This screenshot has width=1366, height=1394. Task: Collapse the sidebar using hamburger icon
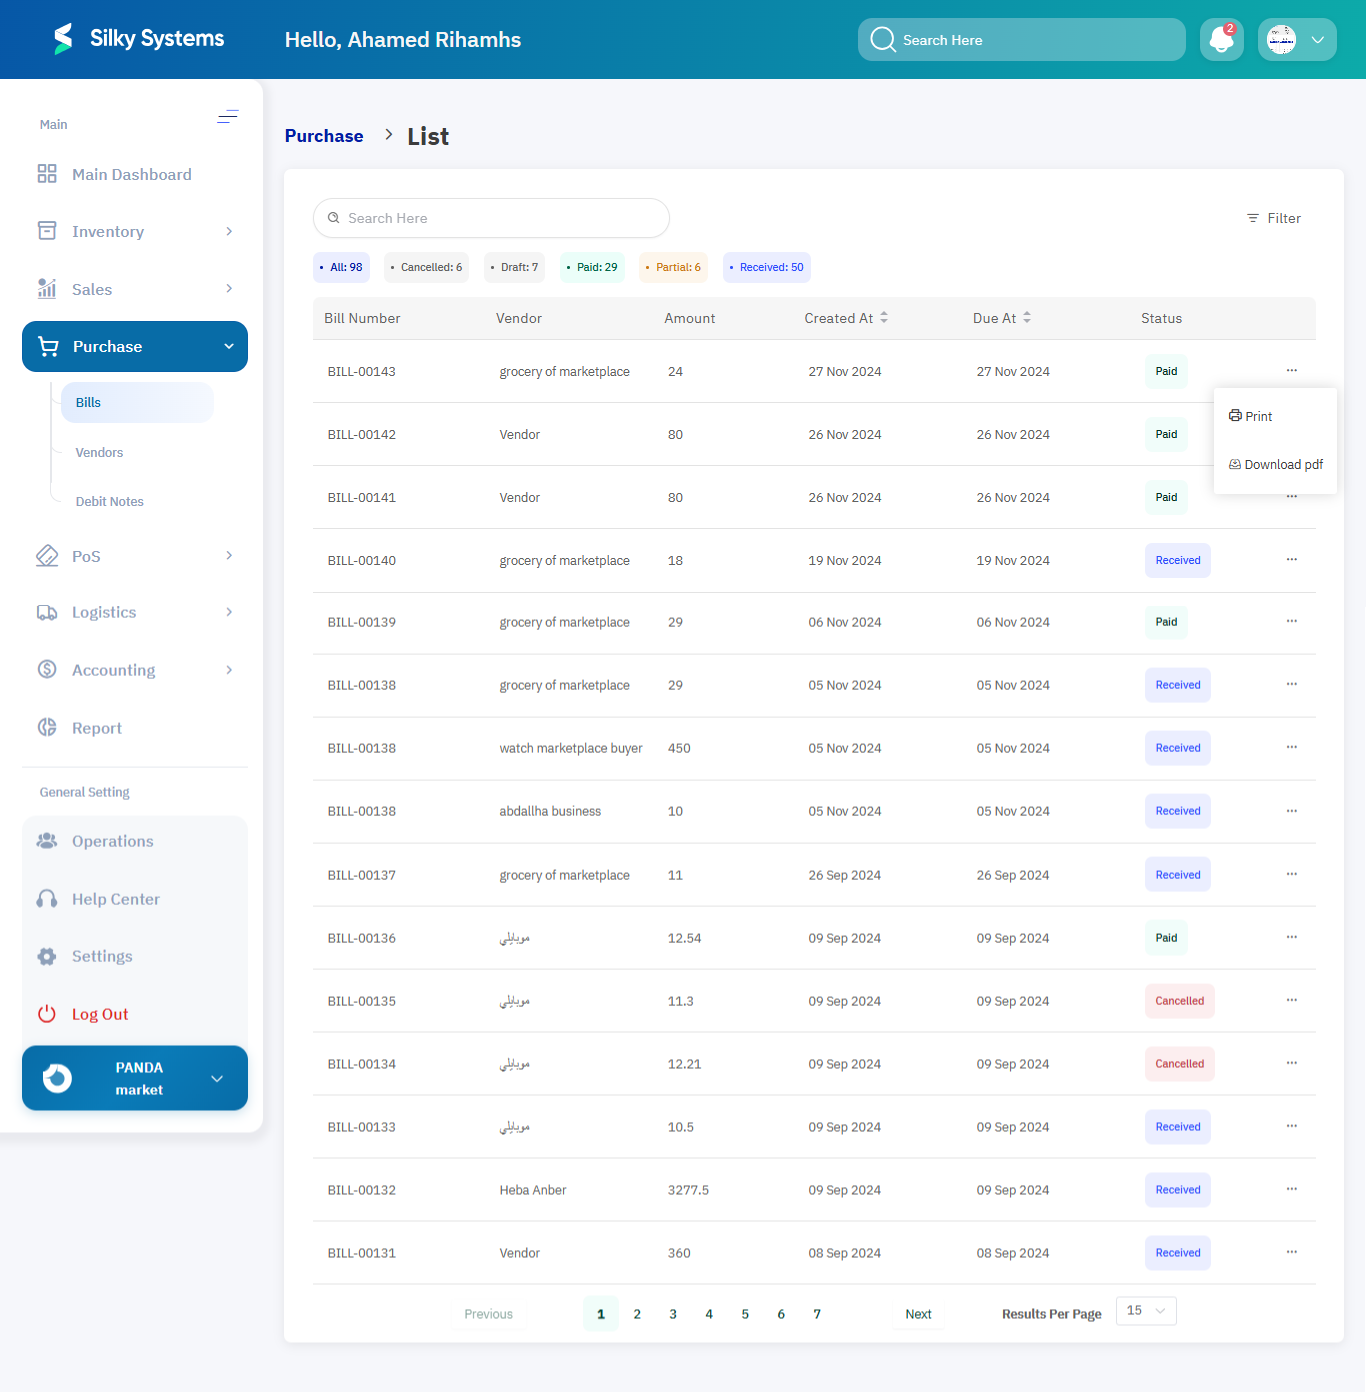click(x=228, y=117)
